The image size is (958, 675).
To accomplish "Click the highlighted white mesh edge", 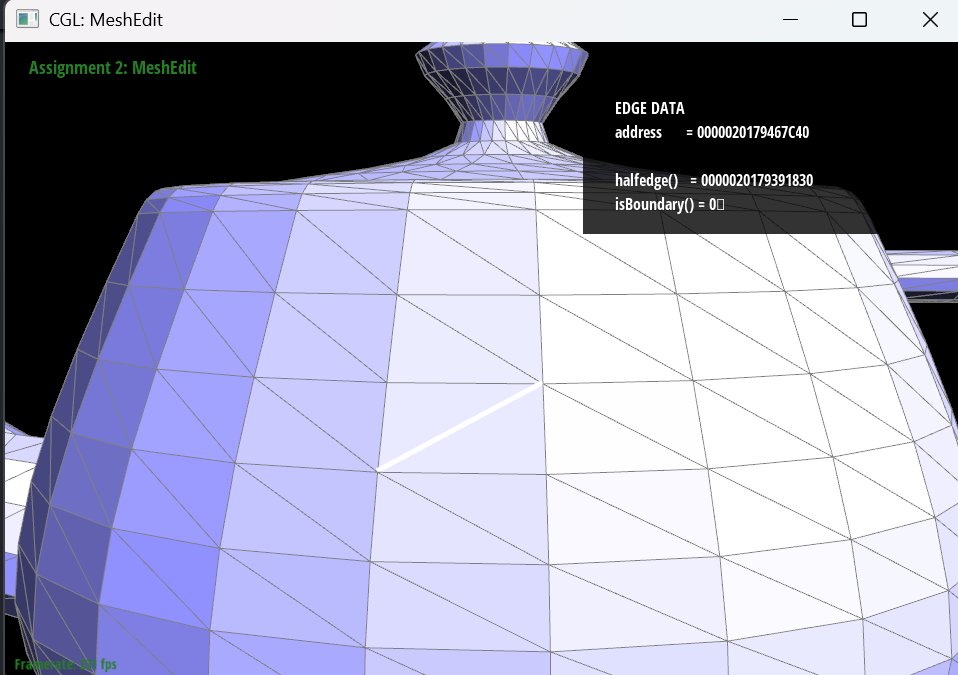I will [x=459, y=426].
